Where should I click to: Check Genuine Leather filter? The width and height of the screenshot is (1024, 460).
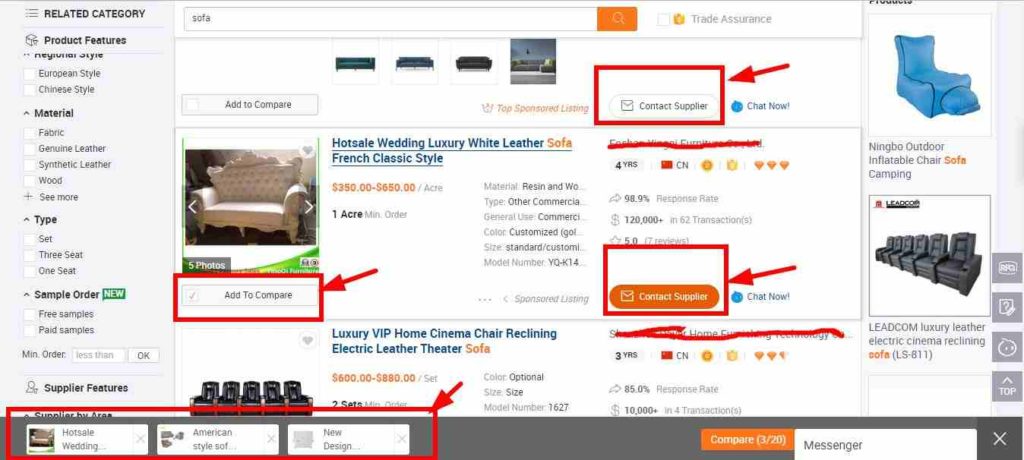(x=29, y=149)
